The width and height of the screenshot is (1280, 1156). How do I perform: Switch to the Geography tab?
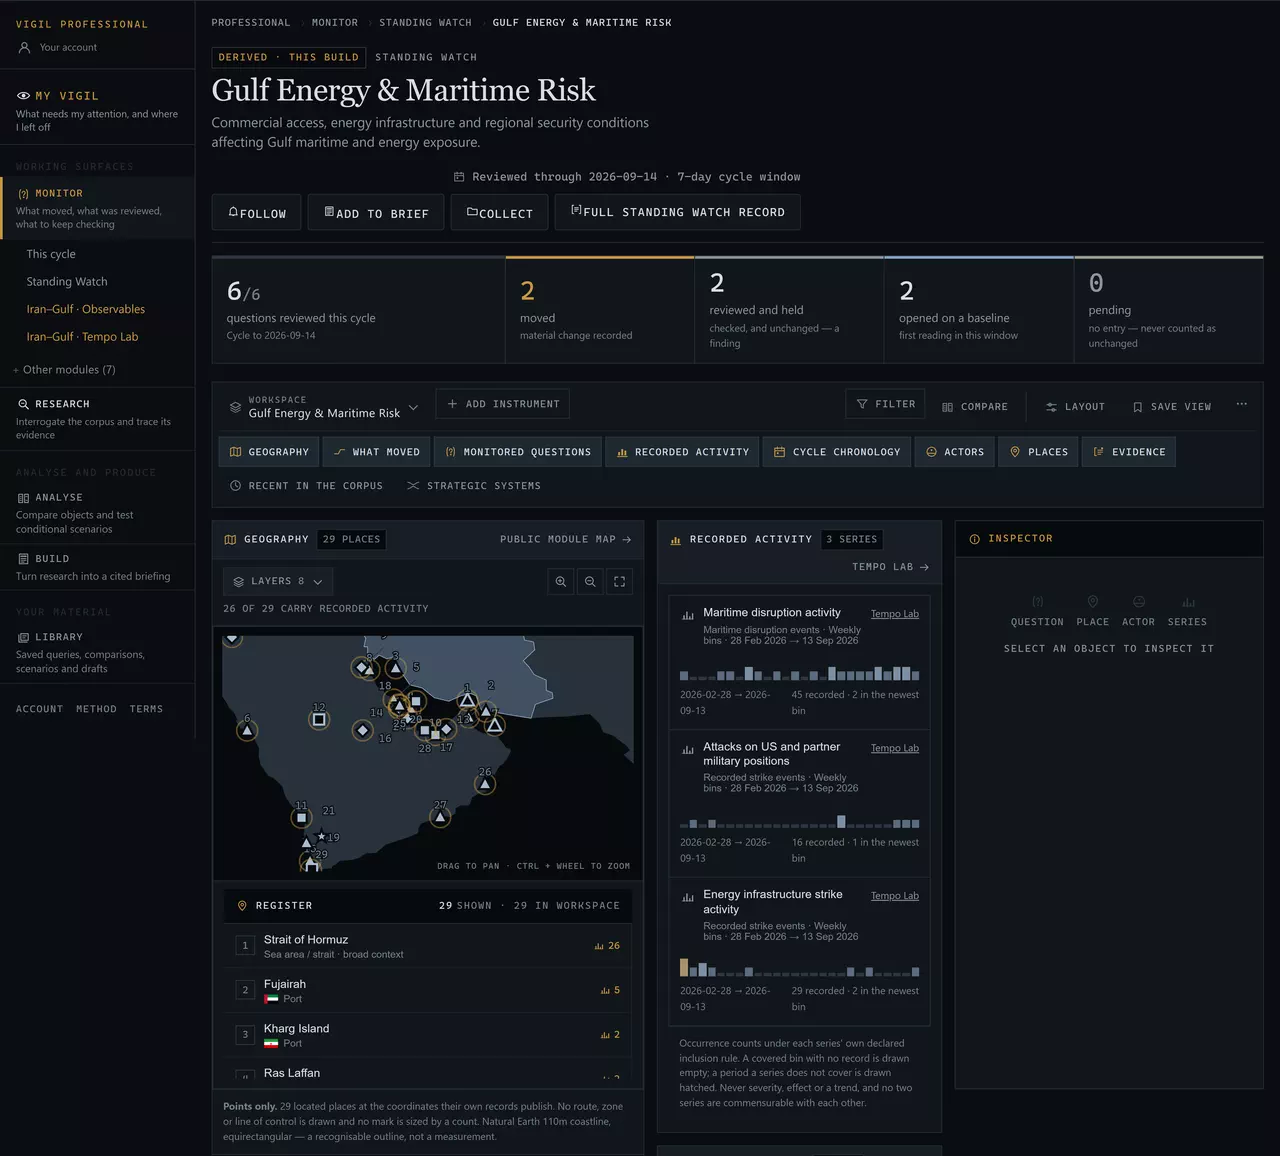(x=269, y=452)
